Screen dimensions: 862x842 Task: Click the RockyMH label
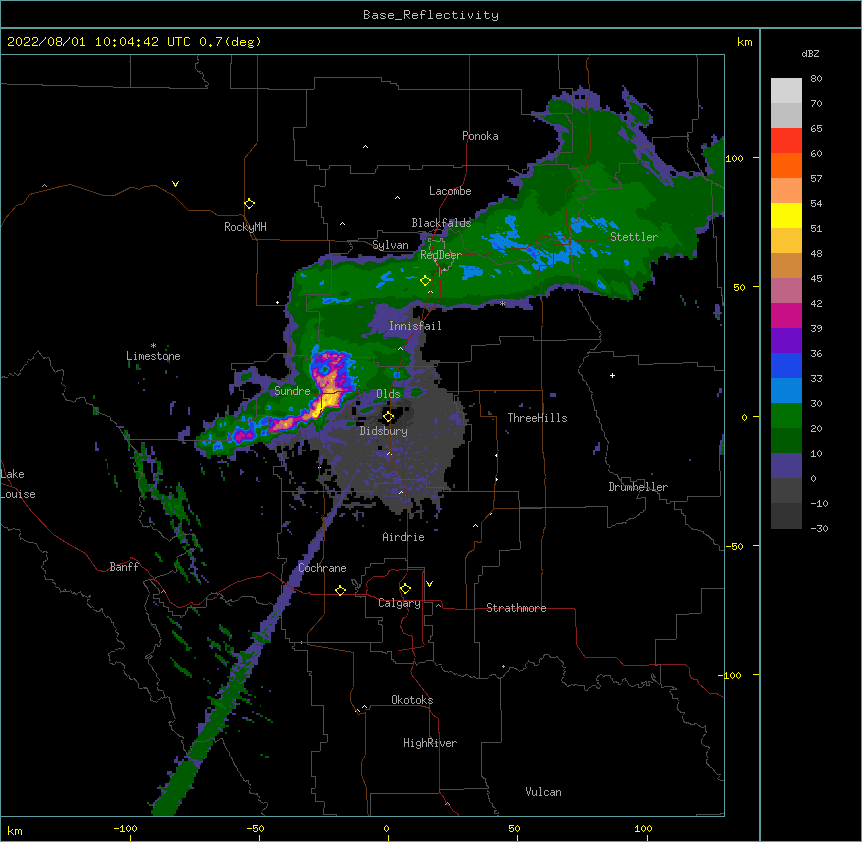click(x=245, y=227)
